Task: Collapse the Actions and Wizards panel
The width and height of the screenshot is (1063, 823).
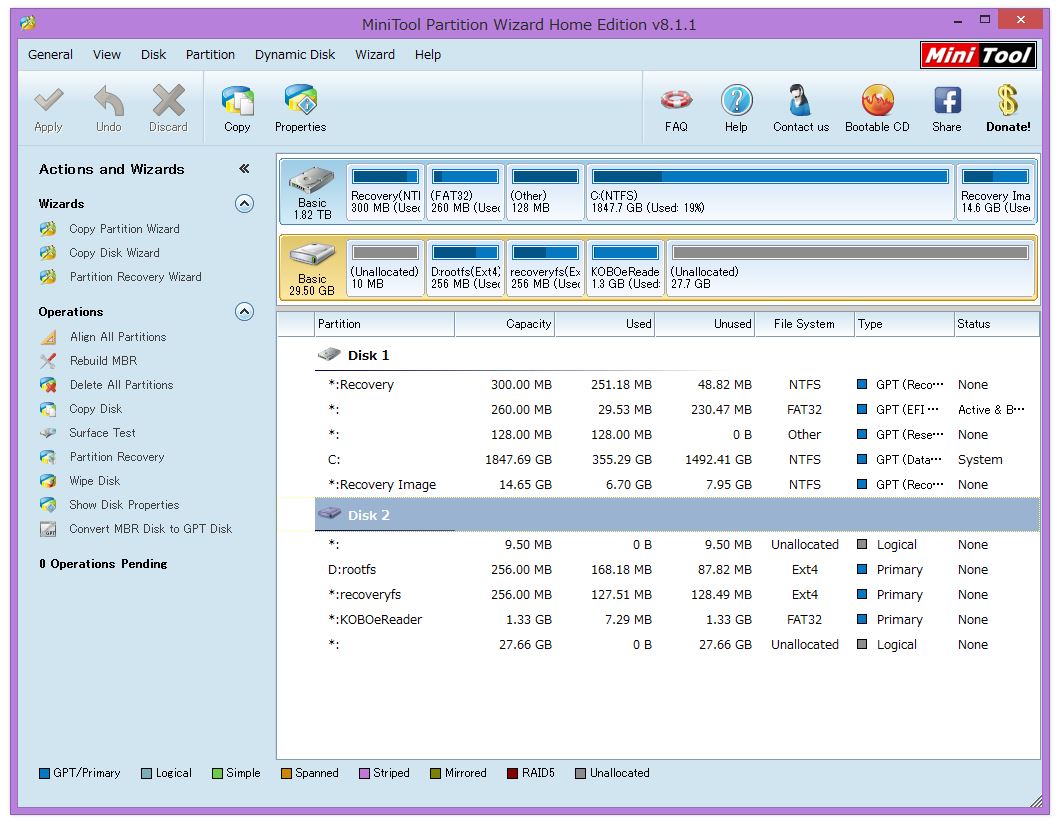Action: [x=245, y=169]
